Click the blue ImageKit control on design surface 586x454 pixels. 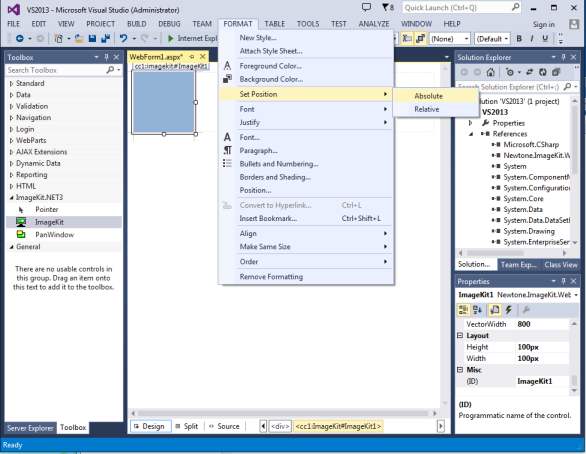tap(164, 102)
